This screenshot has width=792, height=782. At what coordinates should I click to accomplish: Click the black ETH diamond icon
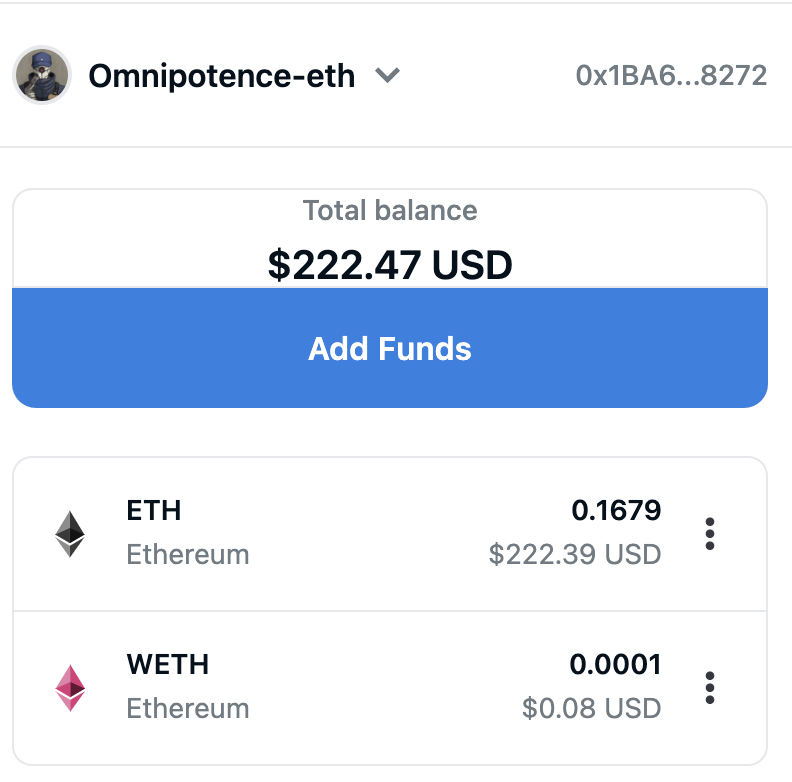click(x=70, y=534)
